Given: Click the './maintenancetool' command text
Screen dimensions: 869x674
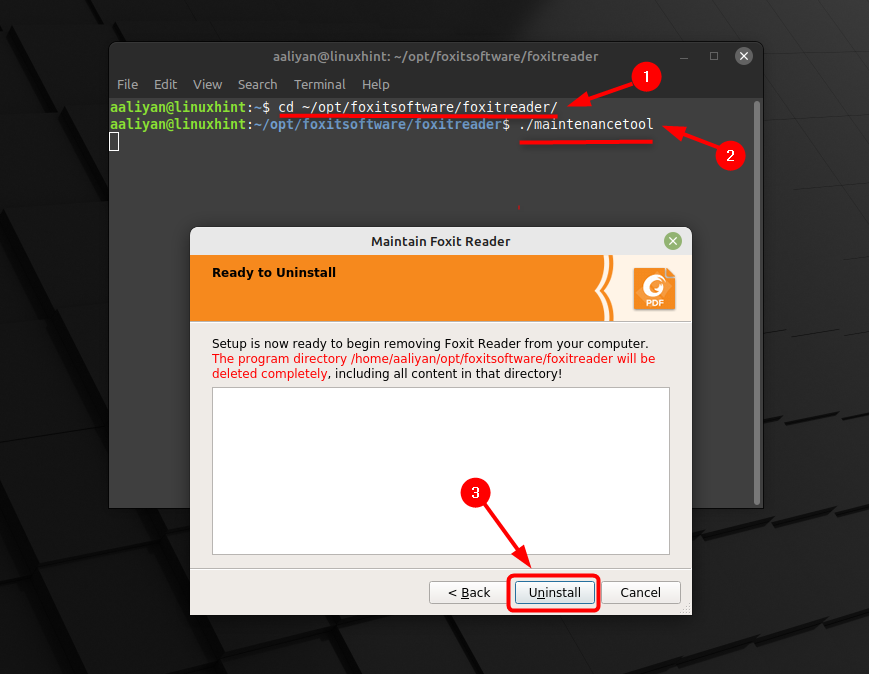Looking at the screenshot, I should pyautogui.click(x=586, y=124).
